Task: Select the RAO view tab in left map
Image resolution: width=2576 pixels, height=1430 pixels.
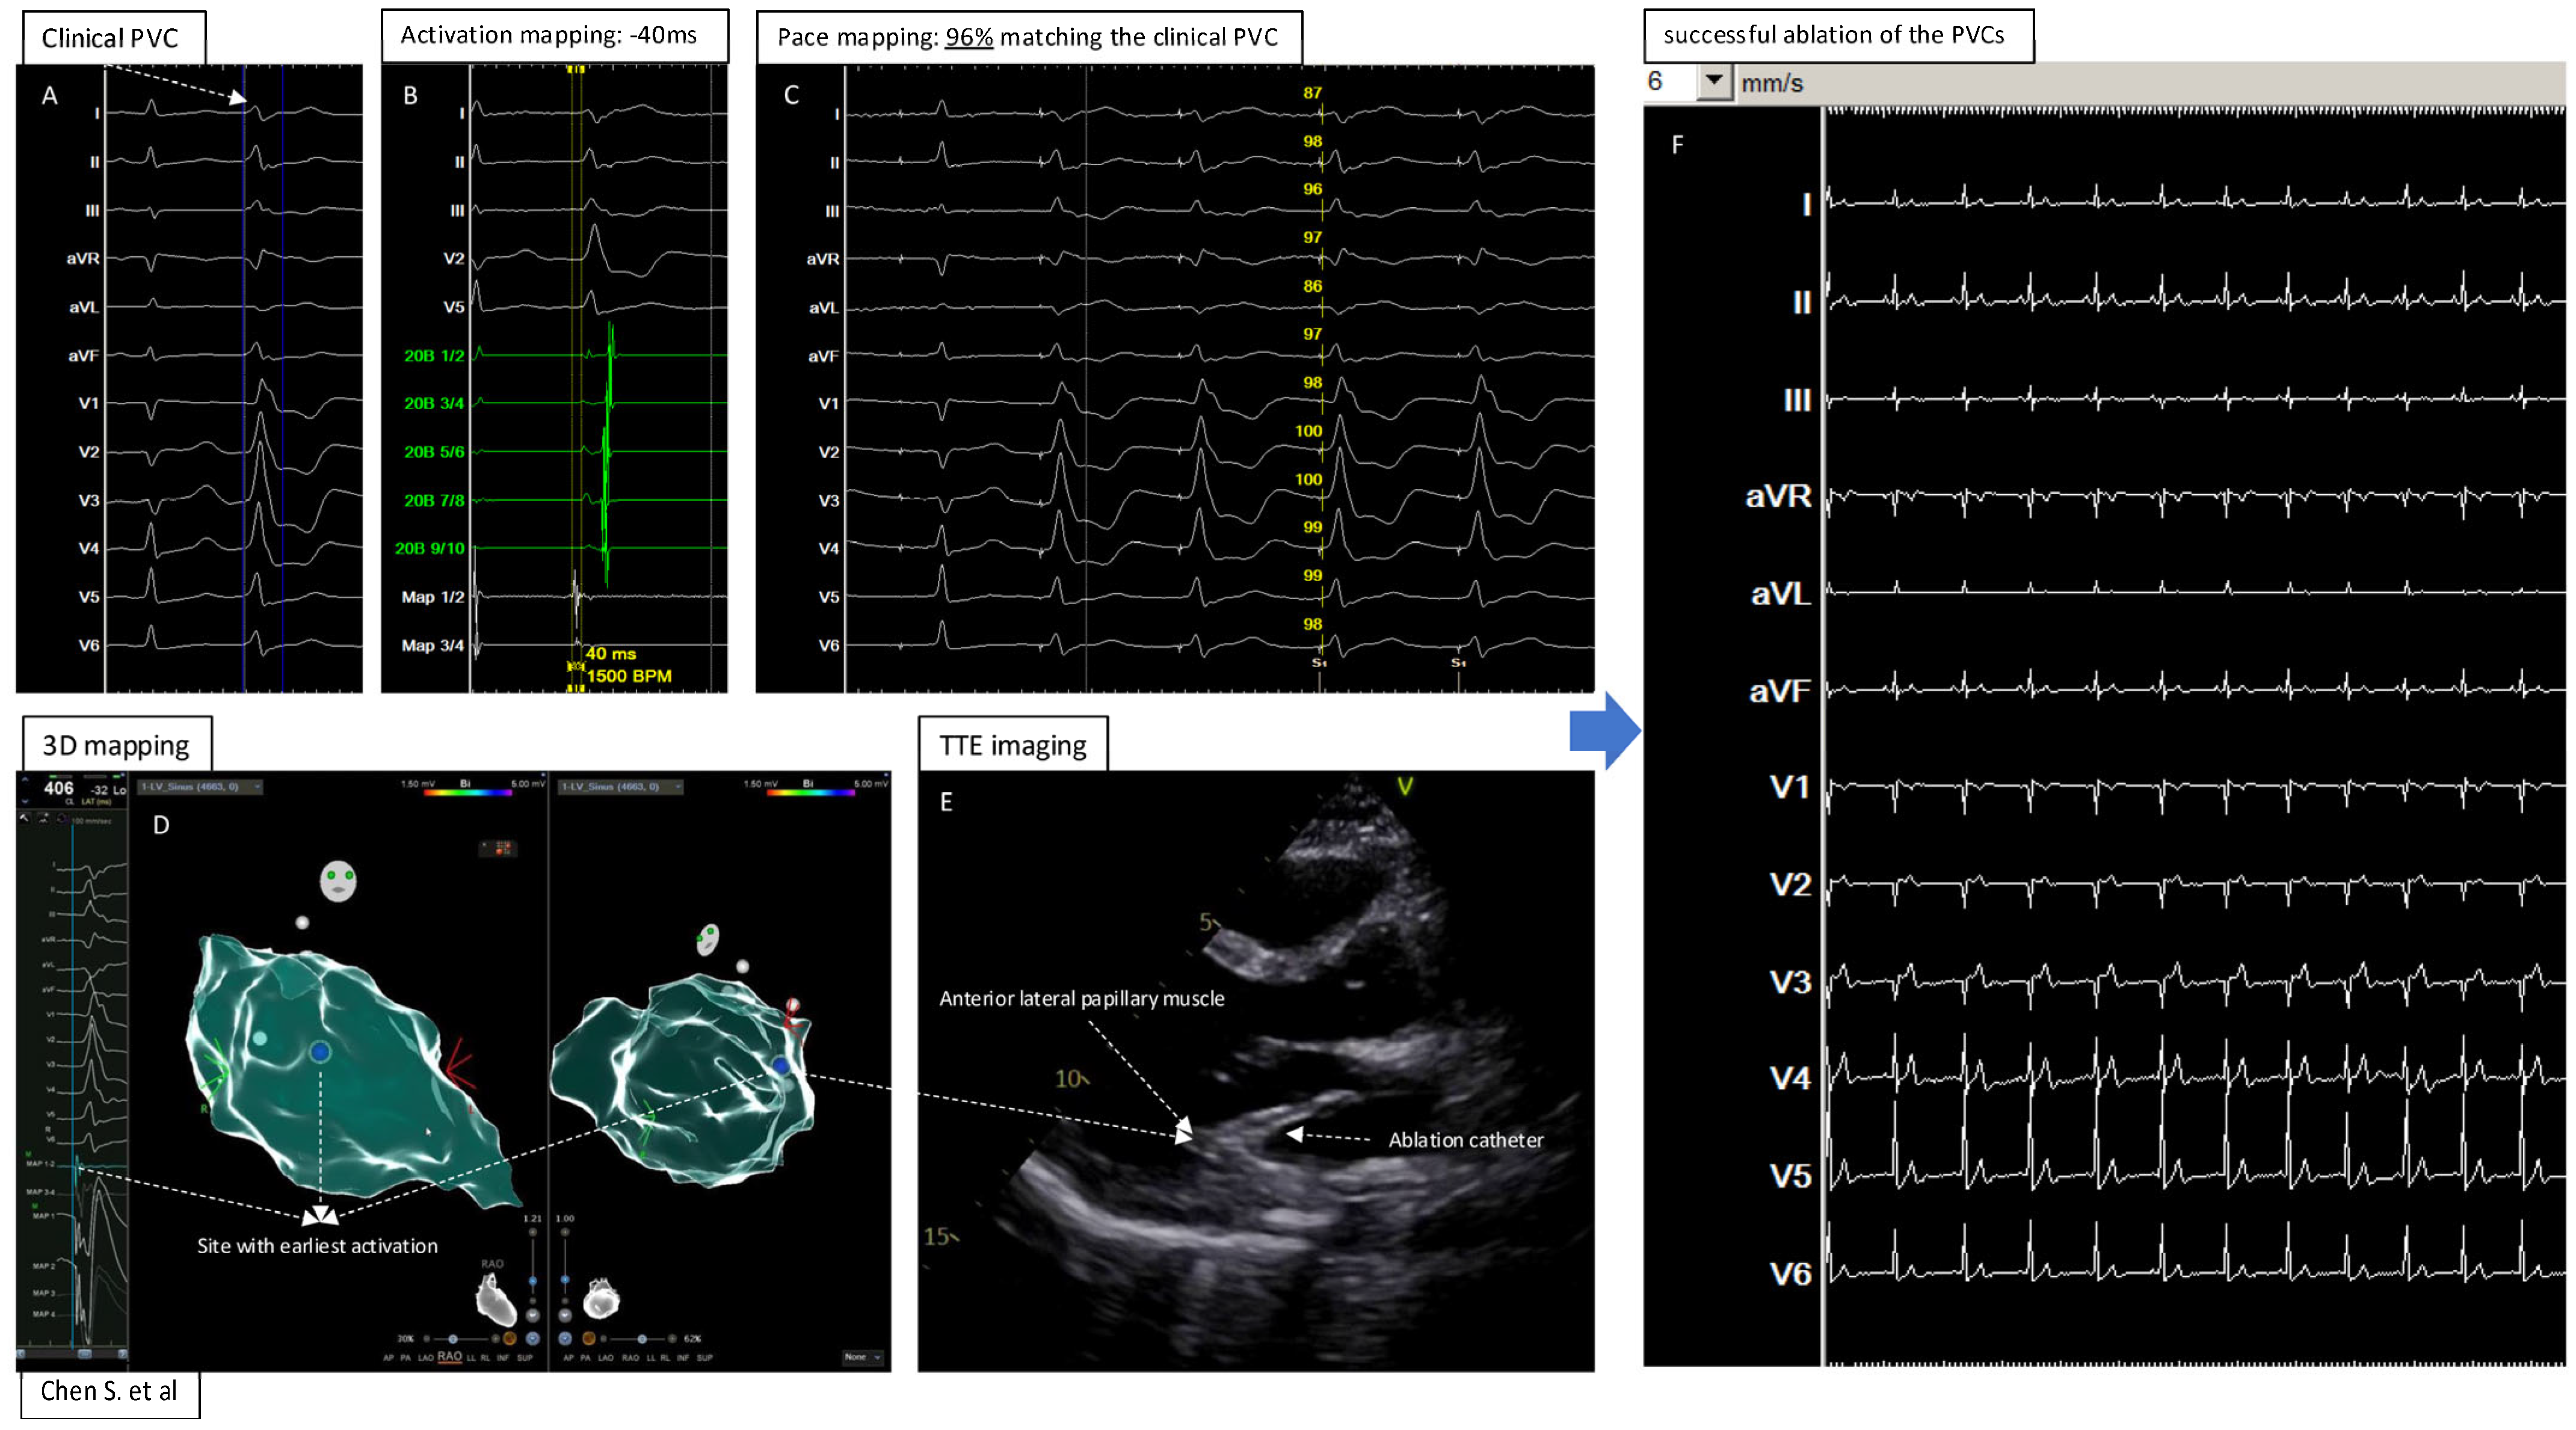Action: pyautogui.click(x=450, y=1357)
